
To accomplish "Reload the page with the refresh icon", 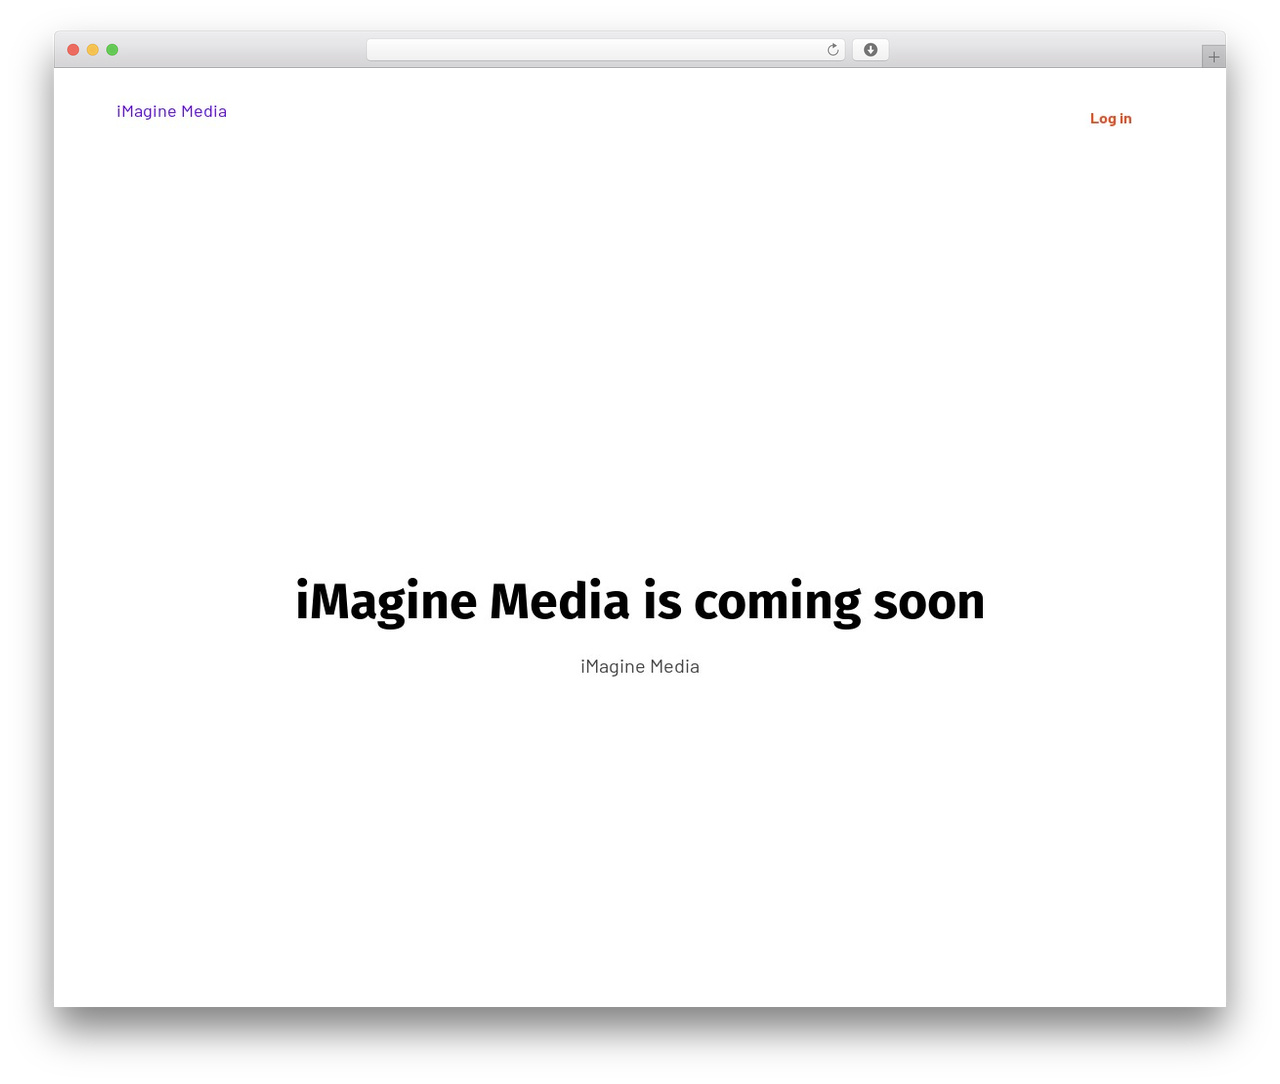I will click(832, 50).
